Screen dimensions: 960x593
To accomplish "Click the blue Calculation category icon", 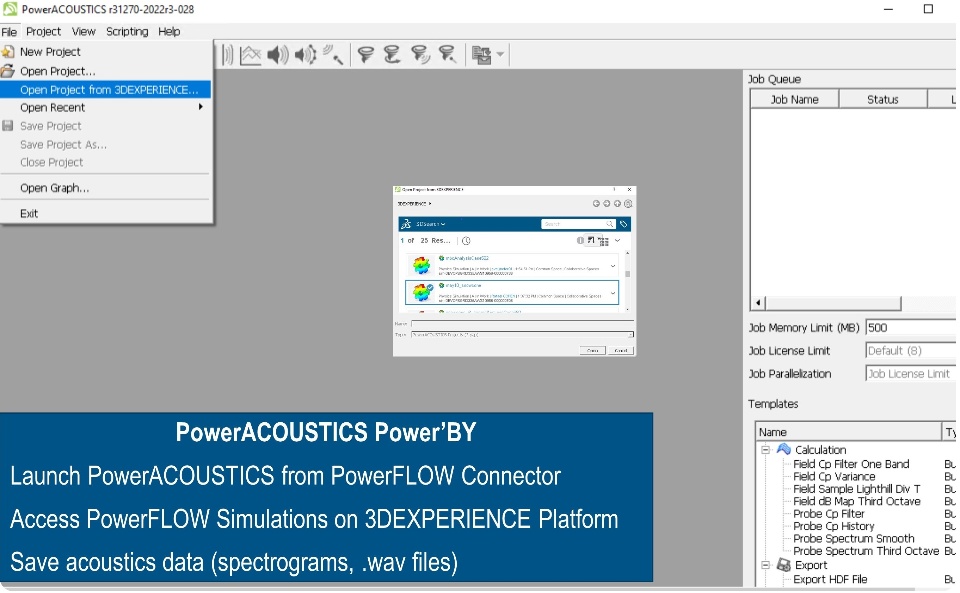I will (784, 449).
